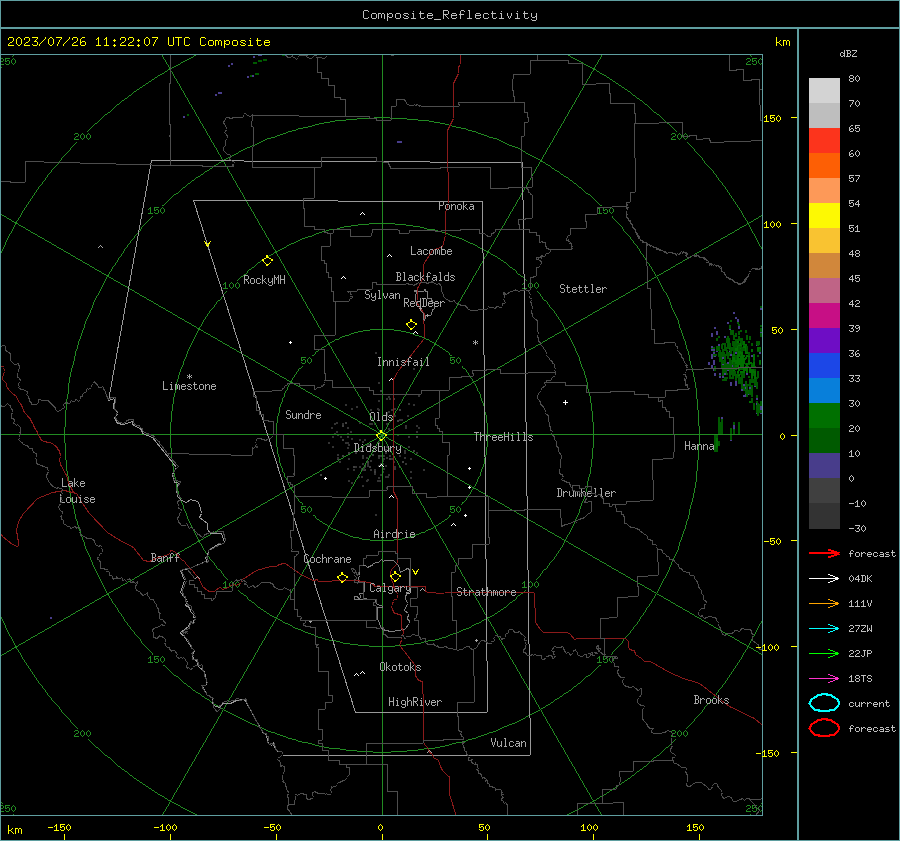Image resolution: width=900 pixels, height=841 pixels.
Task: Select the Olds city label
Action: [381, 417]
